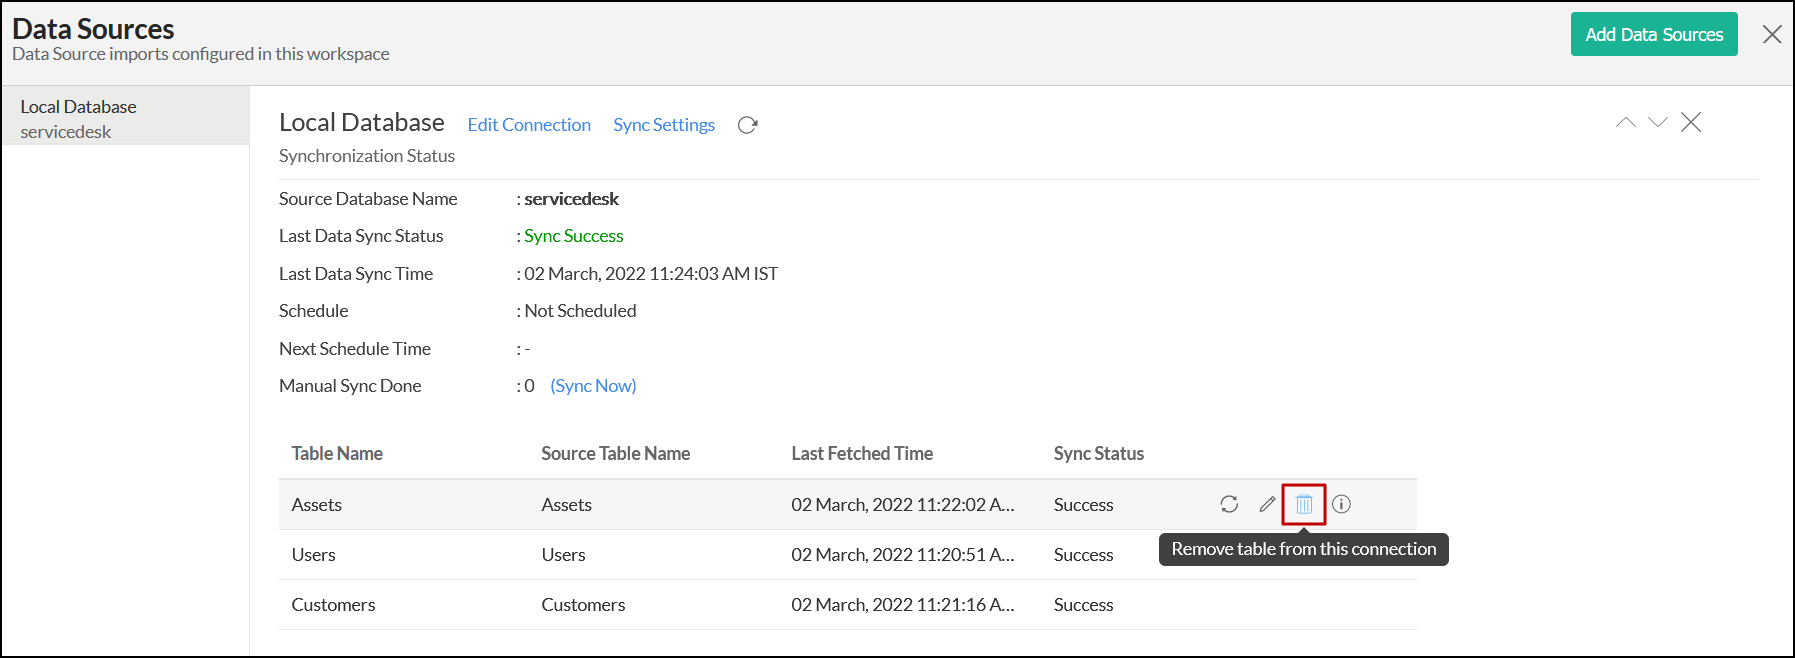Viewport: 1795px width, 658px height.
Task: Go to next data source with down chevron
Action: pyautogui.click(x=1658, y=122)
